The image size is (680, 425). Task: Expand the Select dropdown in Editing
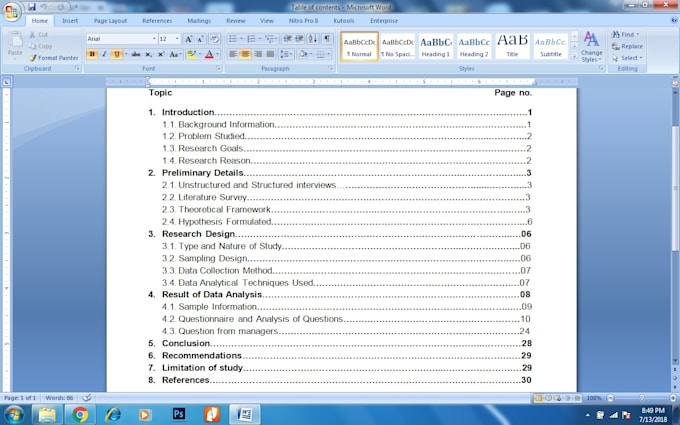point(630,58)
